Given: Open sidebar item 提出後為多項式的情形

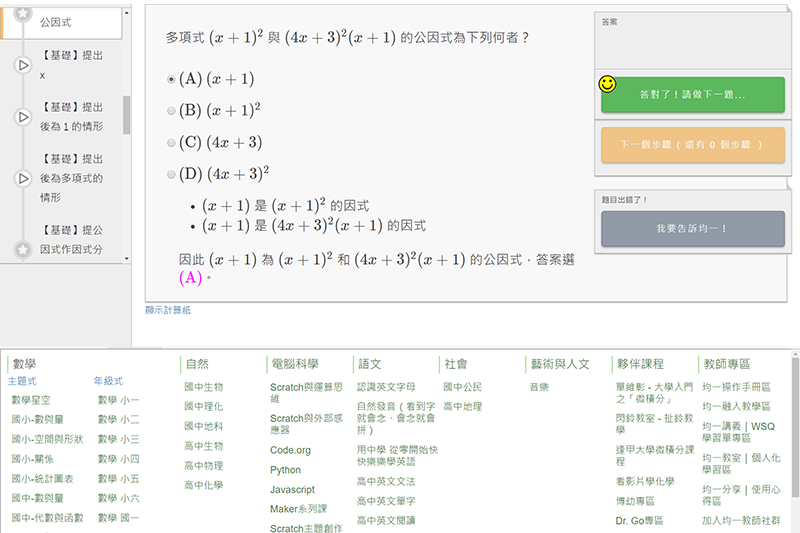Looking at the screenshot, I should pos(71,178).
